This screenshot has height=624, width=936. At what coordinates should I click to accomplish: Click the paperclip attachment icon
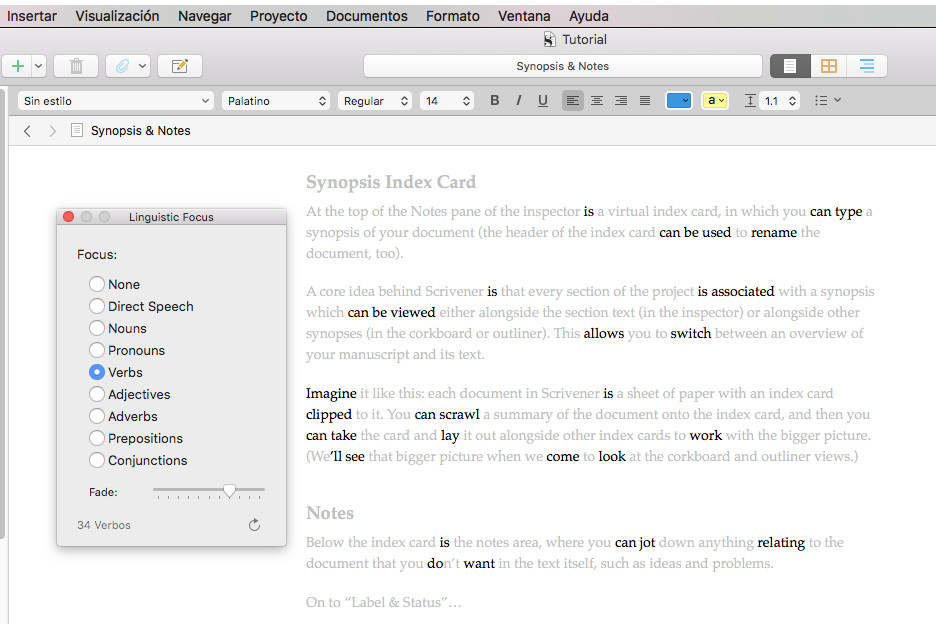pyautogui.click(x=118, y=65)
